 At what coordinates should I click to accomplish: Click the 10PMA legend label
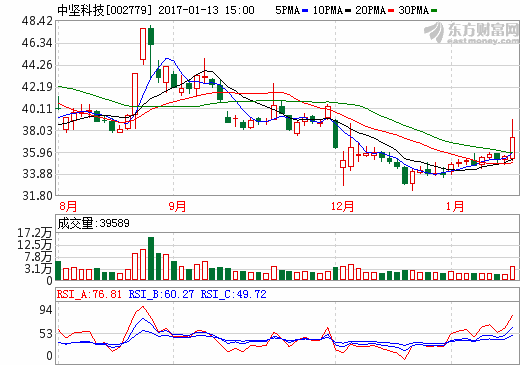[x=328, y=10]
